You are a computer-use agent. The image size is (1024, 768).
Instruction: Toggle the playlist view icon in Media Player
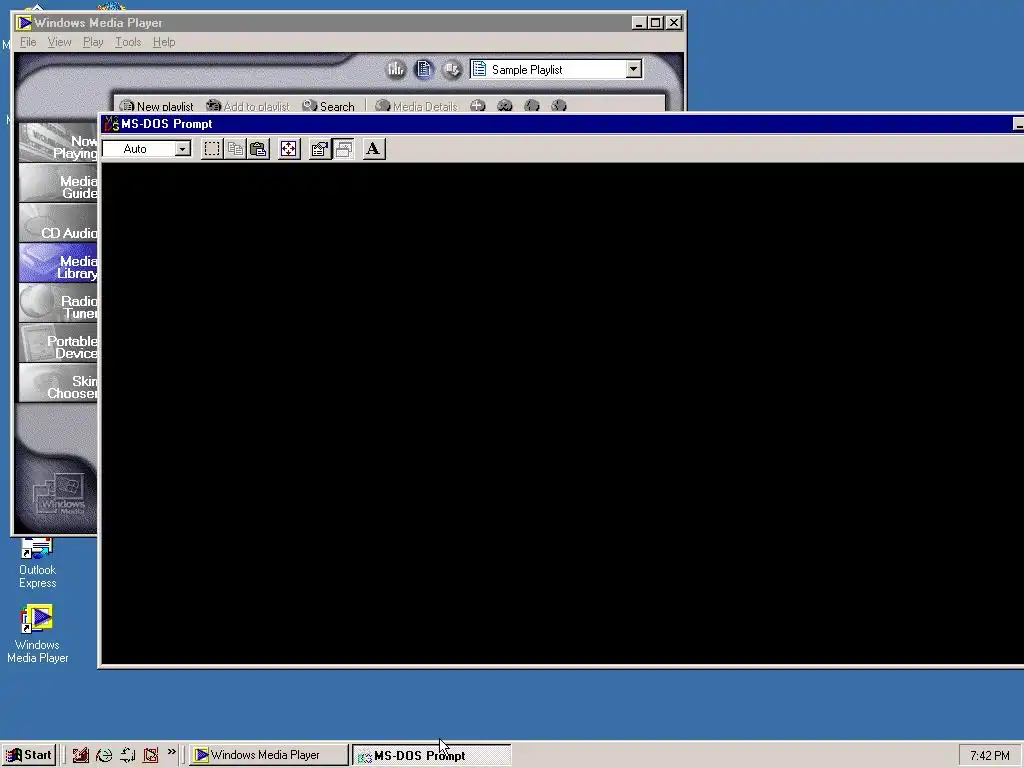click(x=424, y=69)
